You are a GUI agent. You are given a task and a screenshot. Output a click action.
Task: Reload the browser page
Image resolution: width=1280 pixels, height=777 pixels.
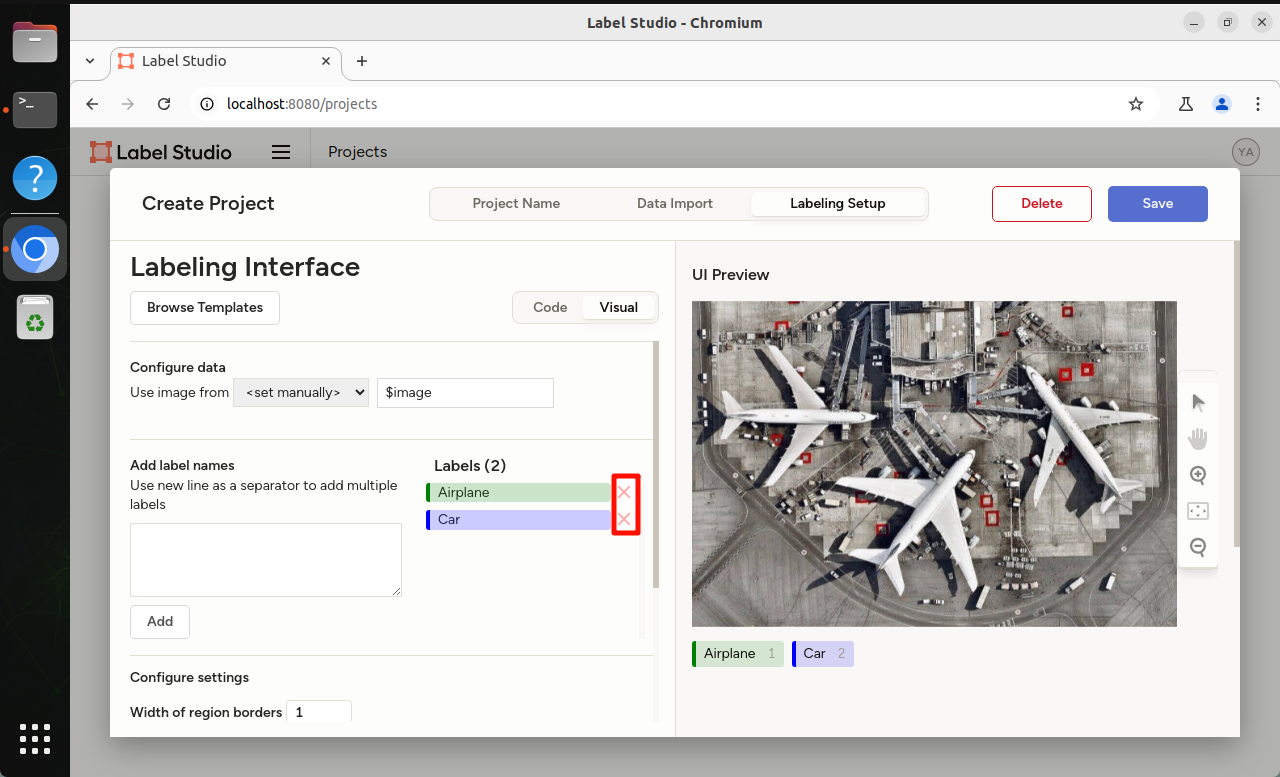[x=164, y=104]
